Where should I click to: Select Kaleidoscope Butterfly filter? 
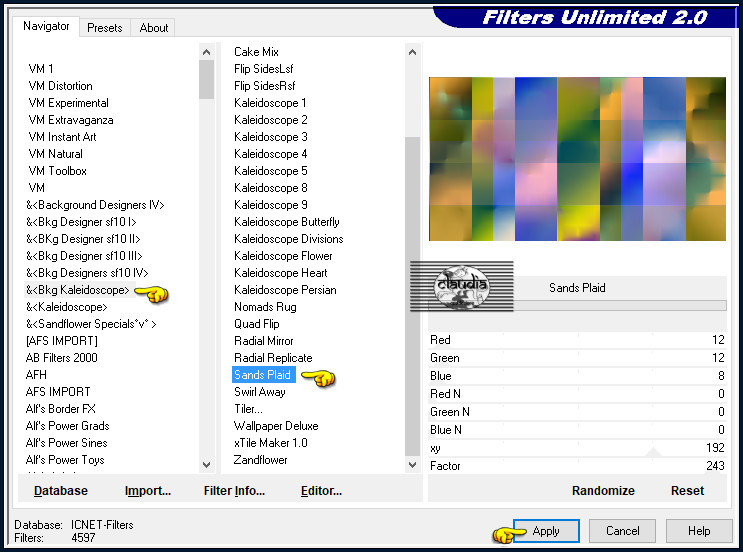[287, 222]
